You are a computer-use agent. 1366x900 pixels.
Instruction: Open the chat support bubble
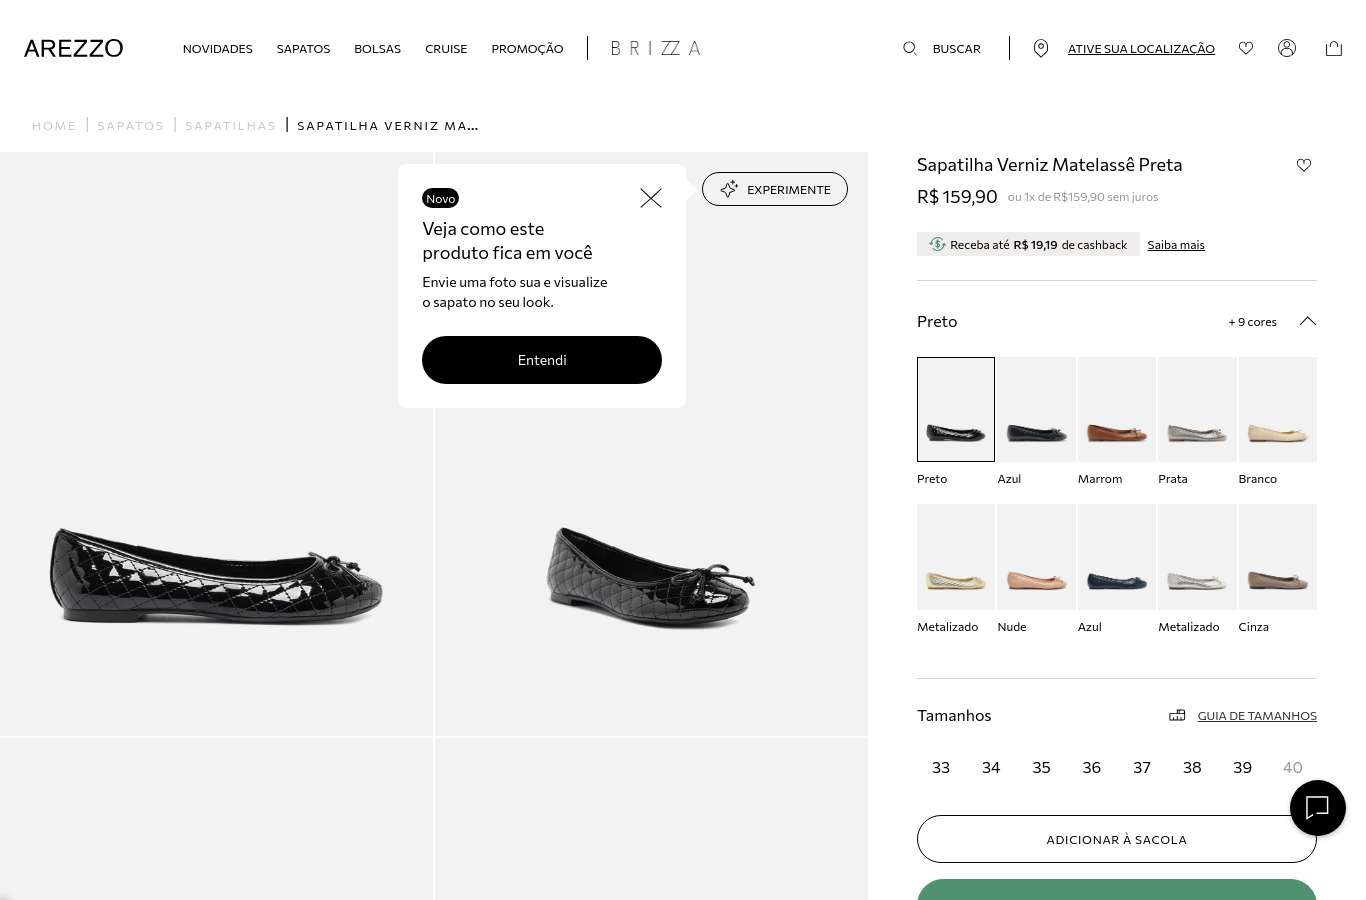coord(1318,808)
